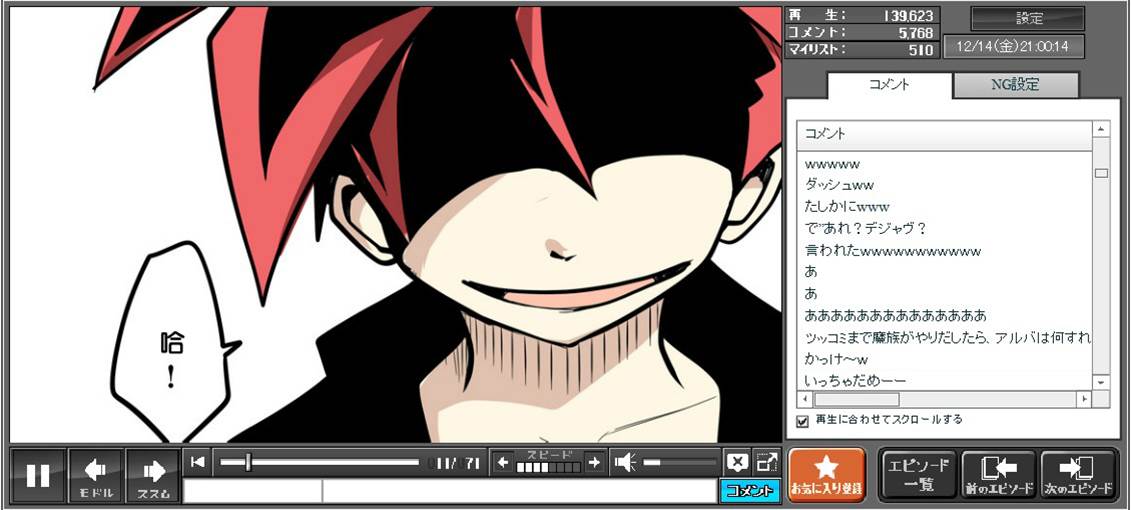Decrease playback speed with left arrow
The height and width of the screenshot is (510, 1131).
pos(503,462)
